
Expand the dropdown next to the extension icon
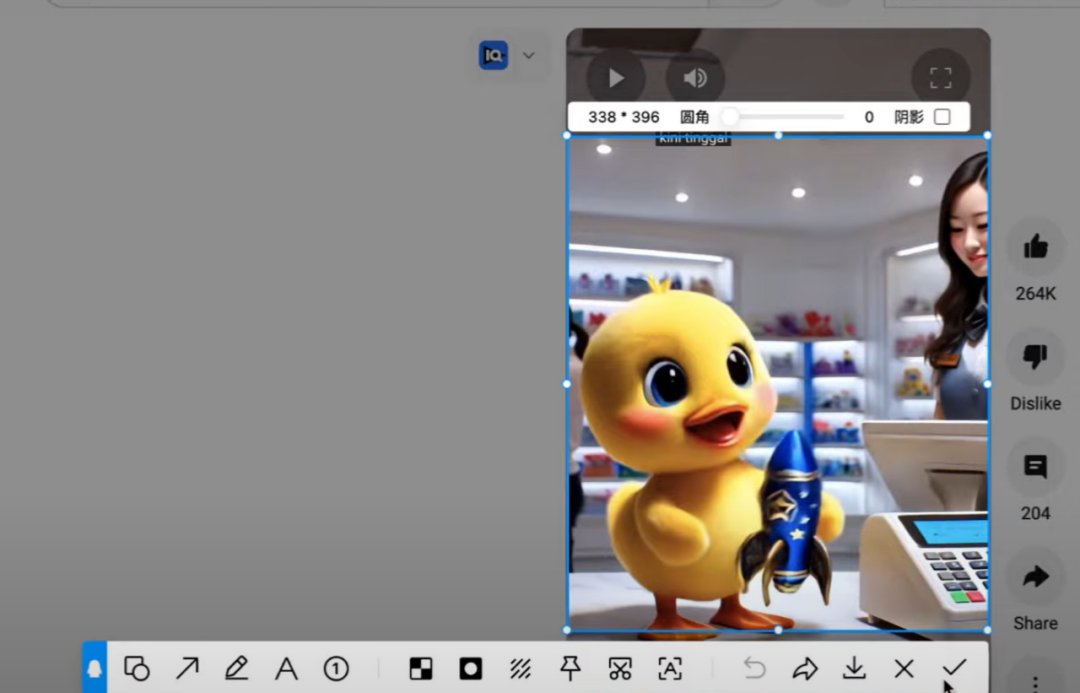click(x=529, y=56)
